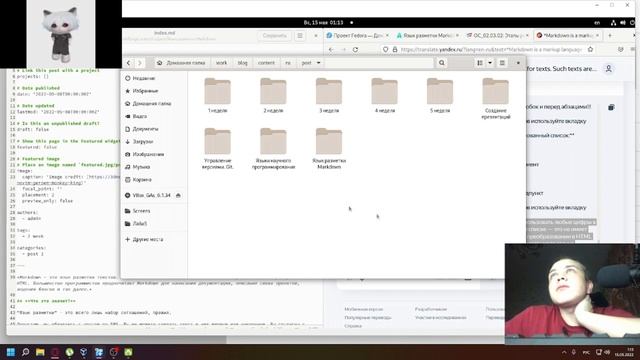Open File Explorer from the Windows taskbar
Image resolution: width=640 pixels, height=360 pixels.
40,352
